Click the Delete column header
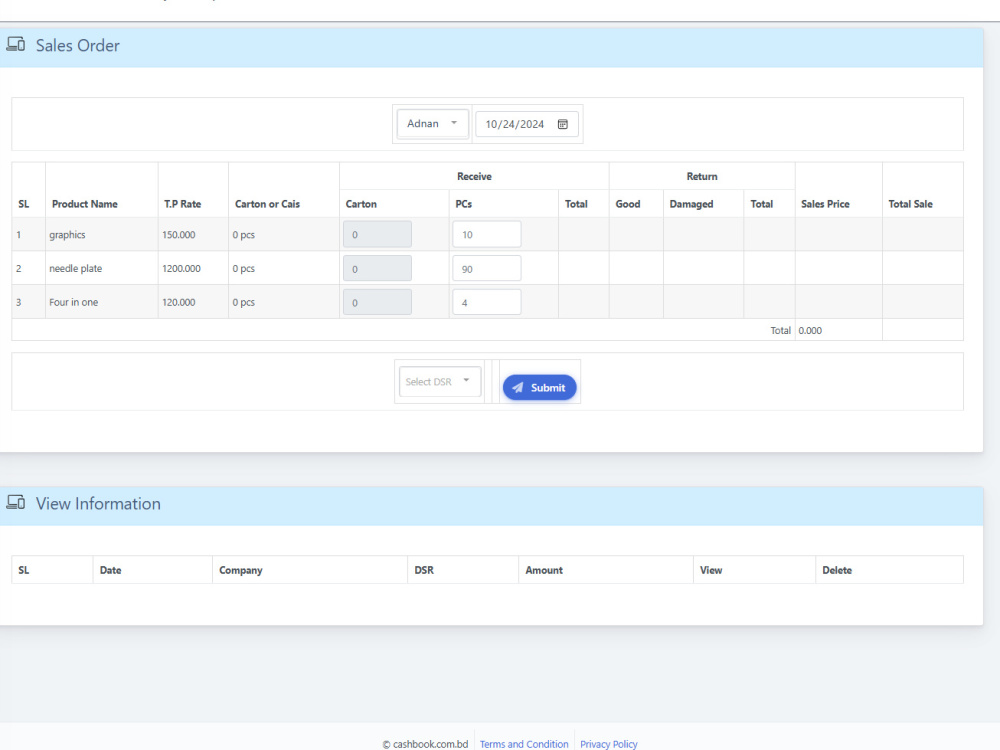The height and width of the screenshot is (750, 1000). (x=837, y=570)
